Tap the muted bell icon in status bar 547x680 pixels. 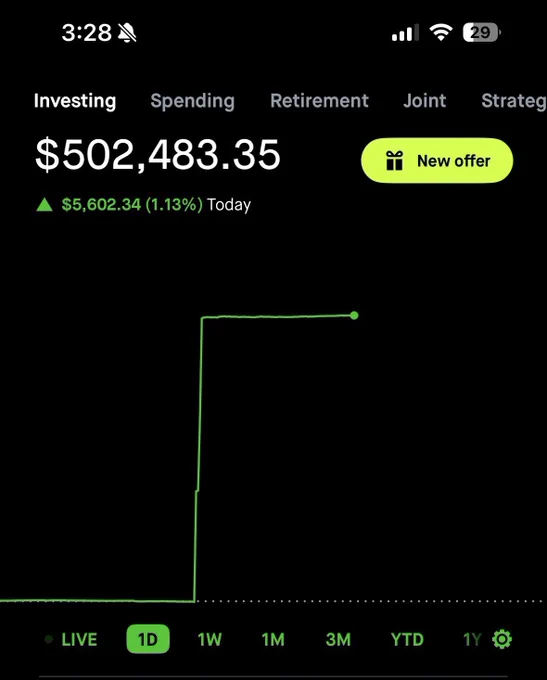(x=127, y=33)
